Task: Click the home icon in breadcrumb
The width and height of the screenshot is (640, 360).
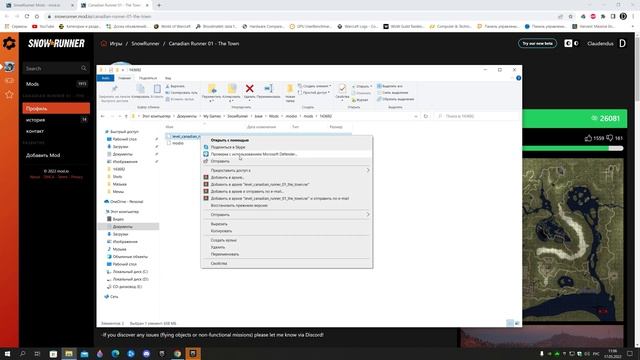Action: tap(104, 44)
